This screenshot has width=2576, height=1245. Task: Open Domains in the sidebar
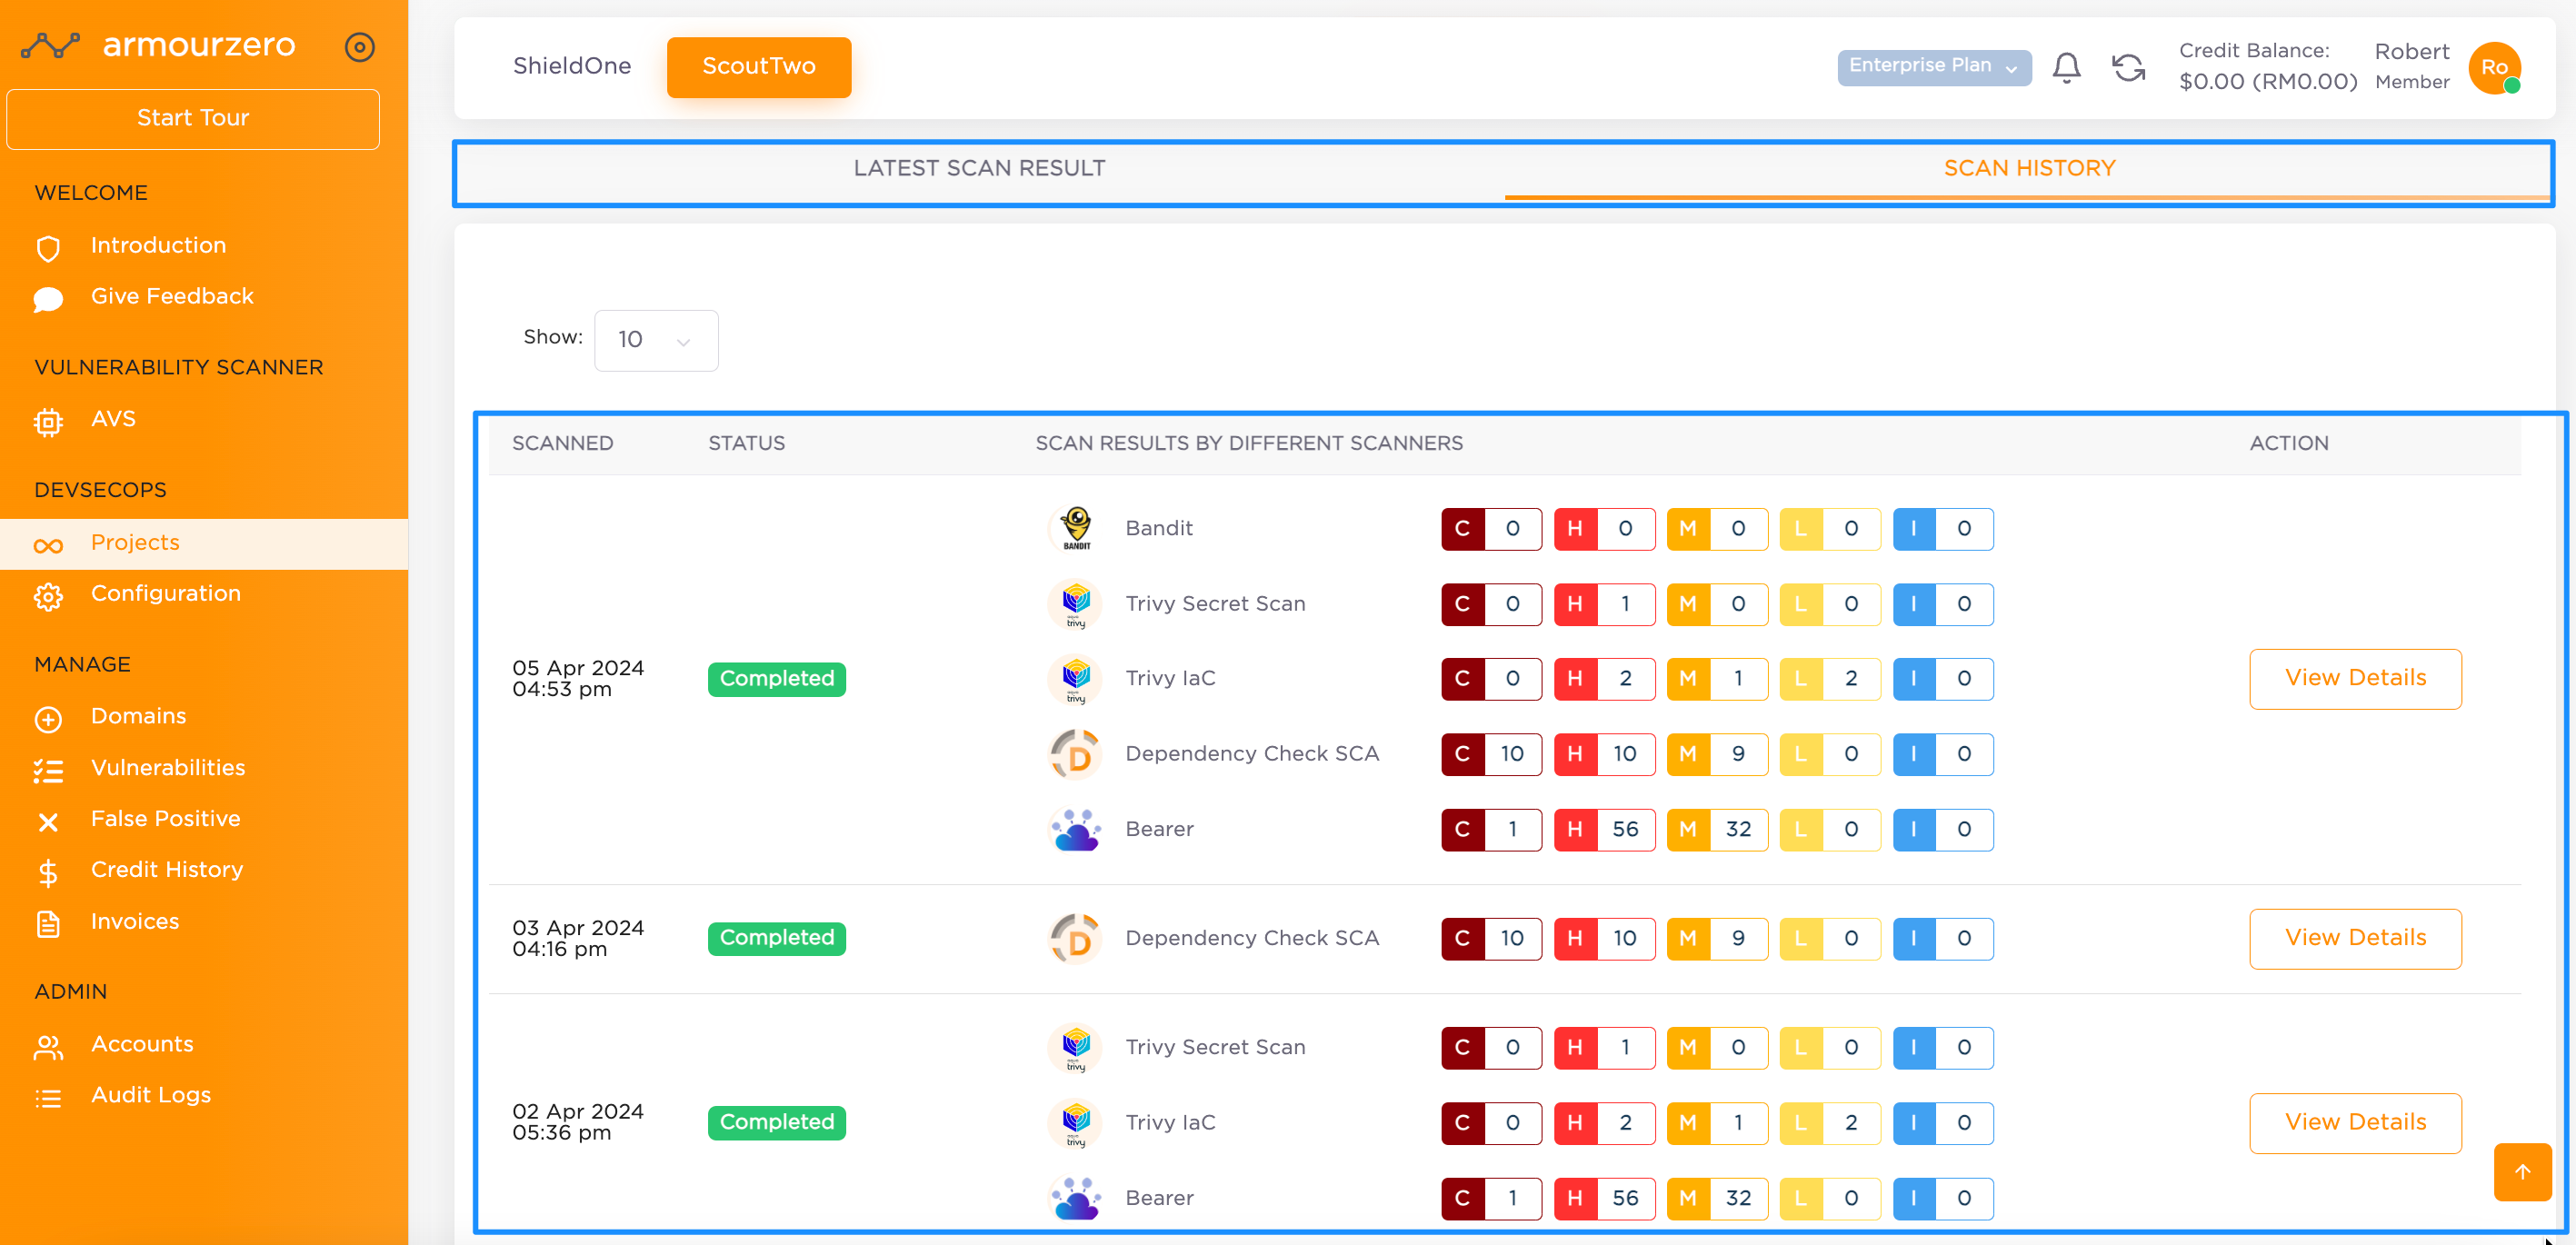[x=138, y=716]
